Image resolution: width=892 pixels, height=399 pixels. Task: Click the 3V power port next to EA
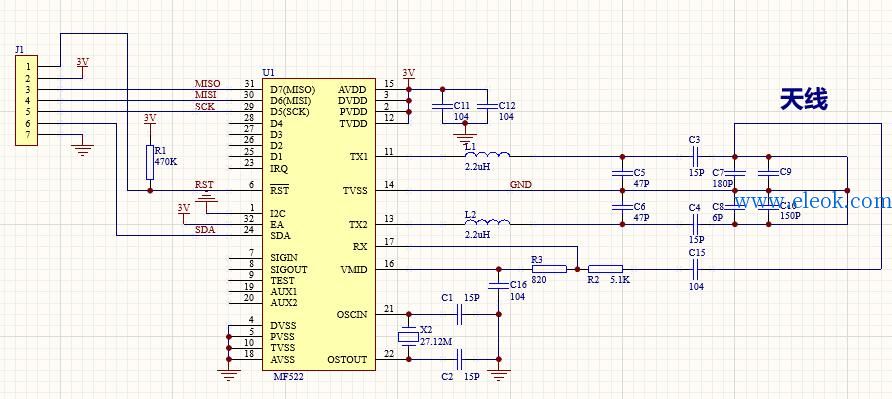point(183,209)
